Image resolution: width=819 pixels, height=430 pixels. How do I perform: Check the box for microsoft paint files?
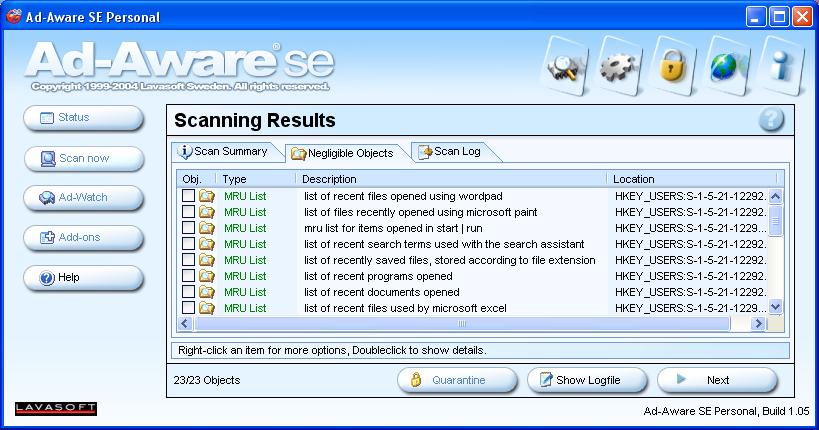(189, 212)
